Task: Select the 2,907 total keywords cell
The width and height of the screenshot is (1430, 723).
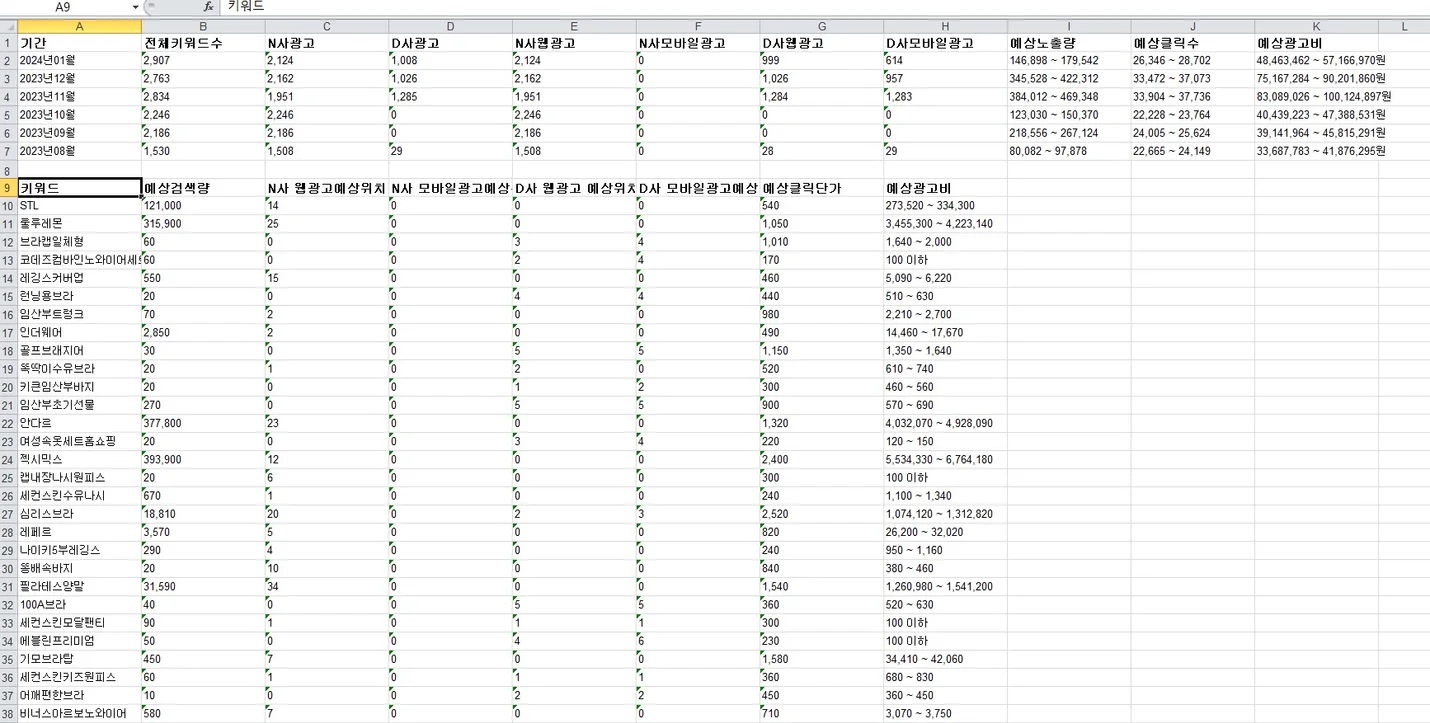Action: pyautogui.click(x=203, y=60)
